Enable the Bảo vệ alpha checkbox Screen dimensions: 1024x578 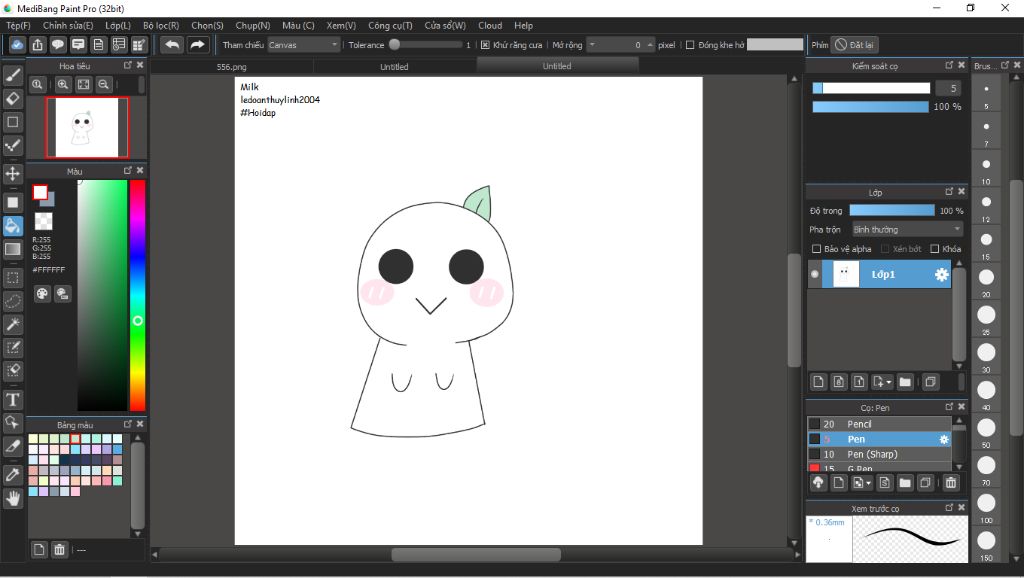click(816, 249)
